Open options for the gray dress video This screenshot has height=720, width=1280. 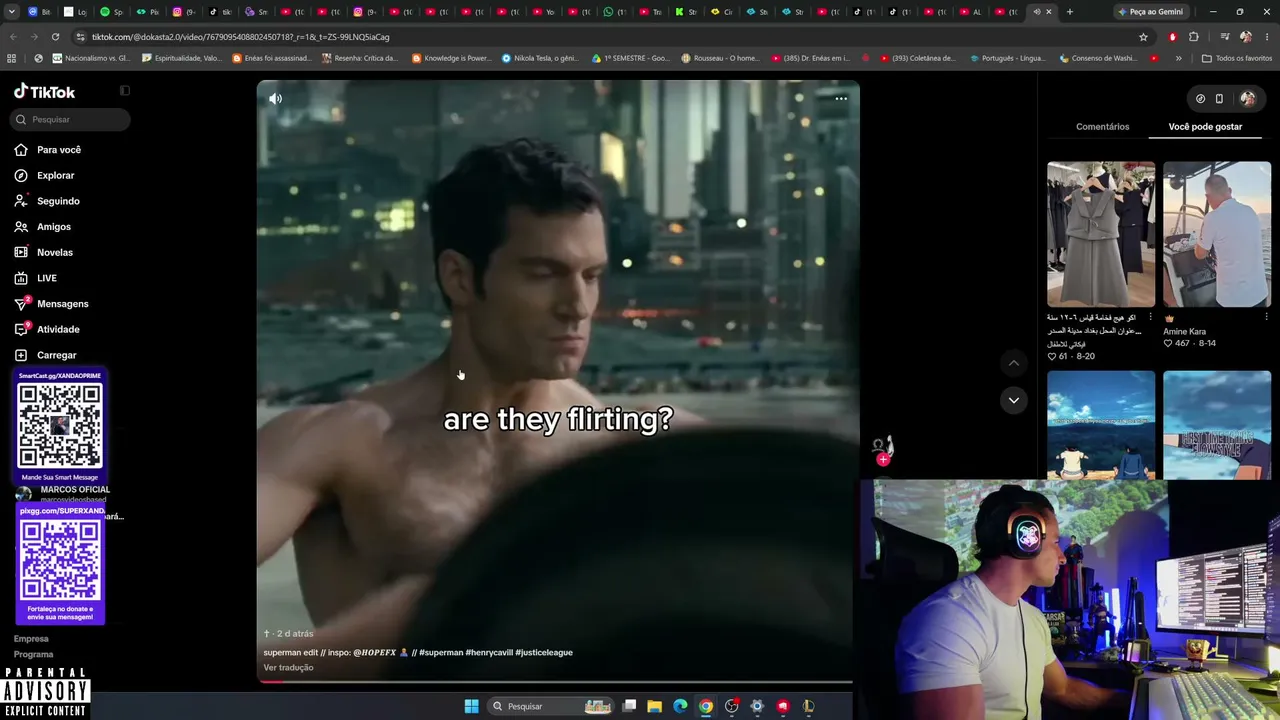point(1150,317)
